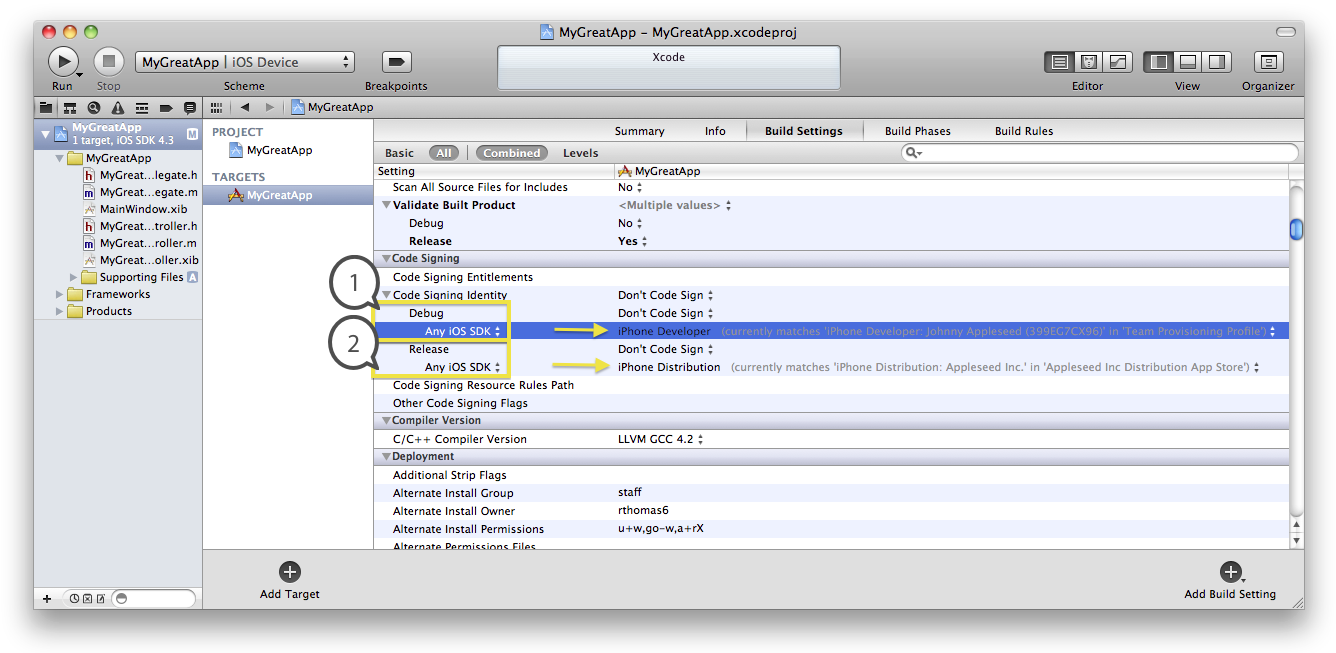Image resolution: width=1336 pixels, height=653 pixels.
Task: Open the Release Yes value popup
Action: tap(632, 241)
